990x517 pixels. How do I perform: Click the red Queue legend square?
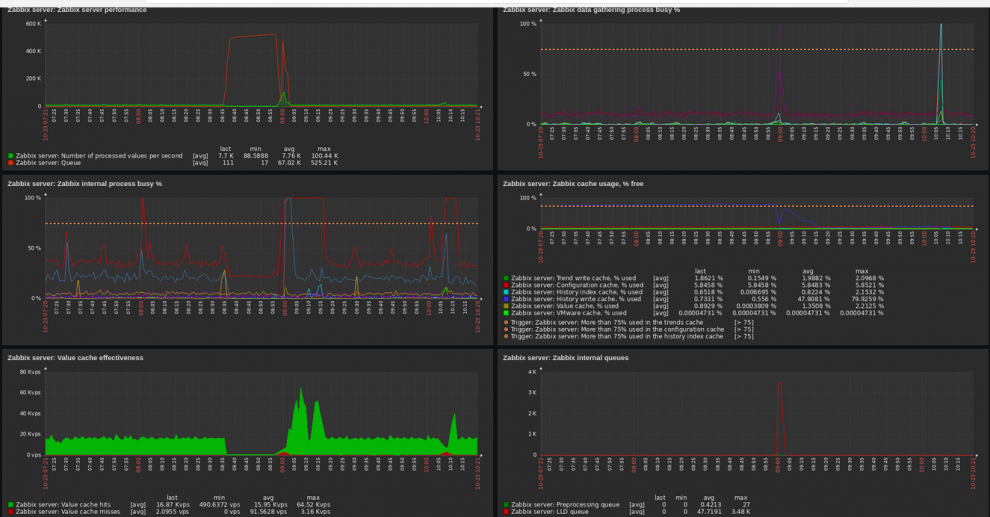(x=11, y=162)
